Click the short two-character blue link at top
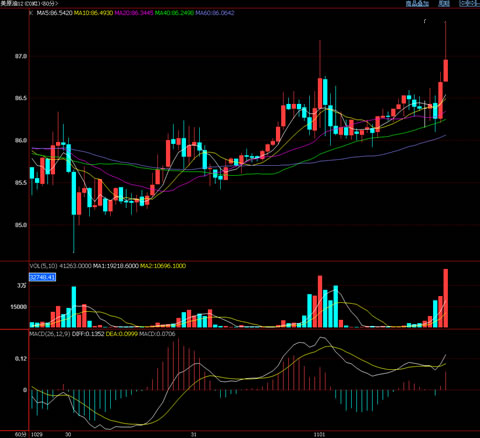The height and width of the screenshot is (438, 480). (x=444, y=3)
